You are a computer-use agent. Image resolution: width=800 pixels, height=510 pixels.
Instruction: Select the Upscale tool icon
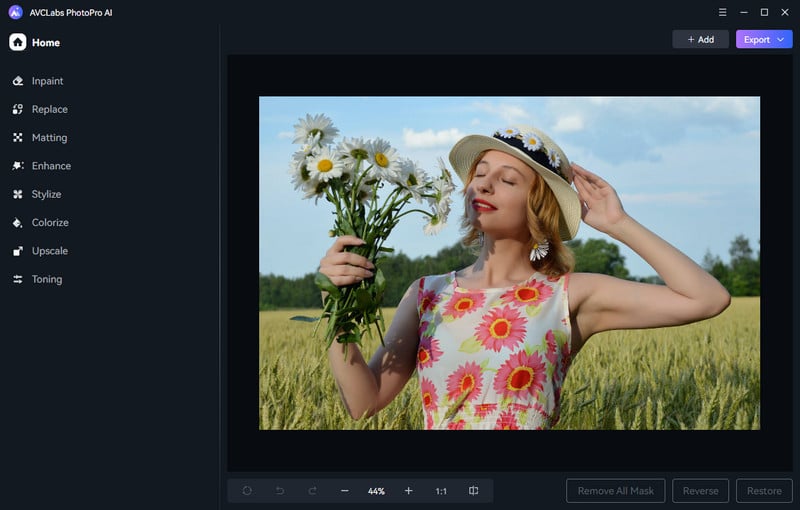point(18,251)
